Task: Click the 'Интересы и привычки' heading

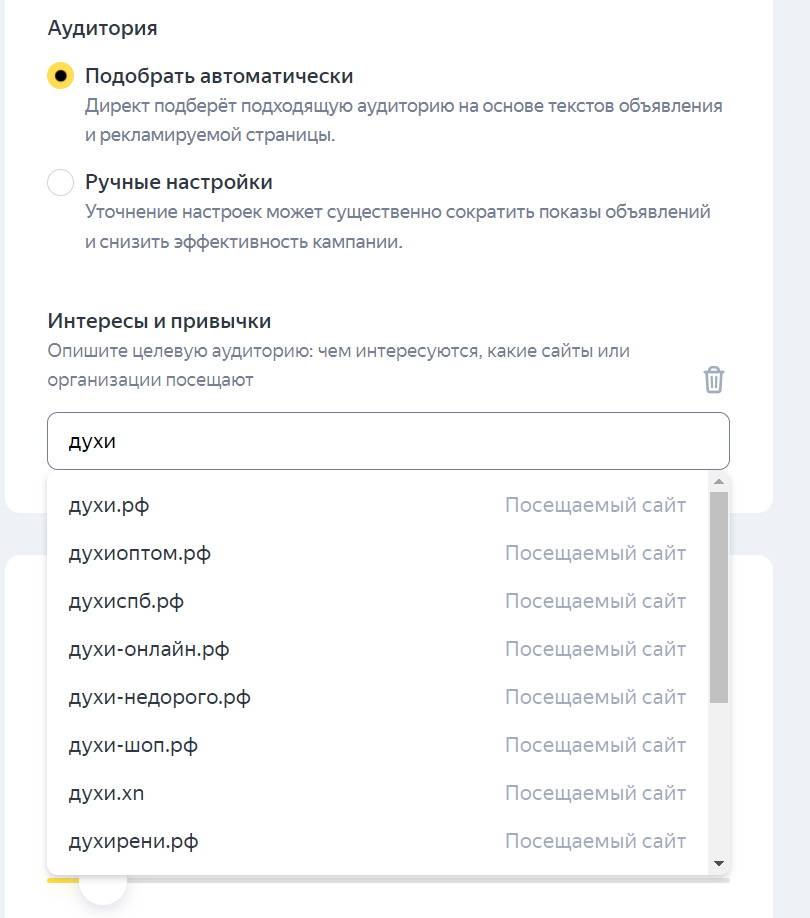Action: point(160,321)
